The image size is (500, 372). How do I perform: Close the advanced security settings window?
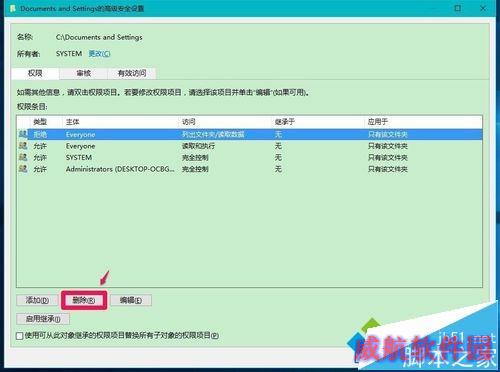[483, 8]
